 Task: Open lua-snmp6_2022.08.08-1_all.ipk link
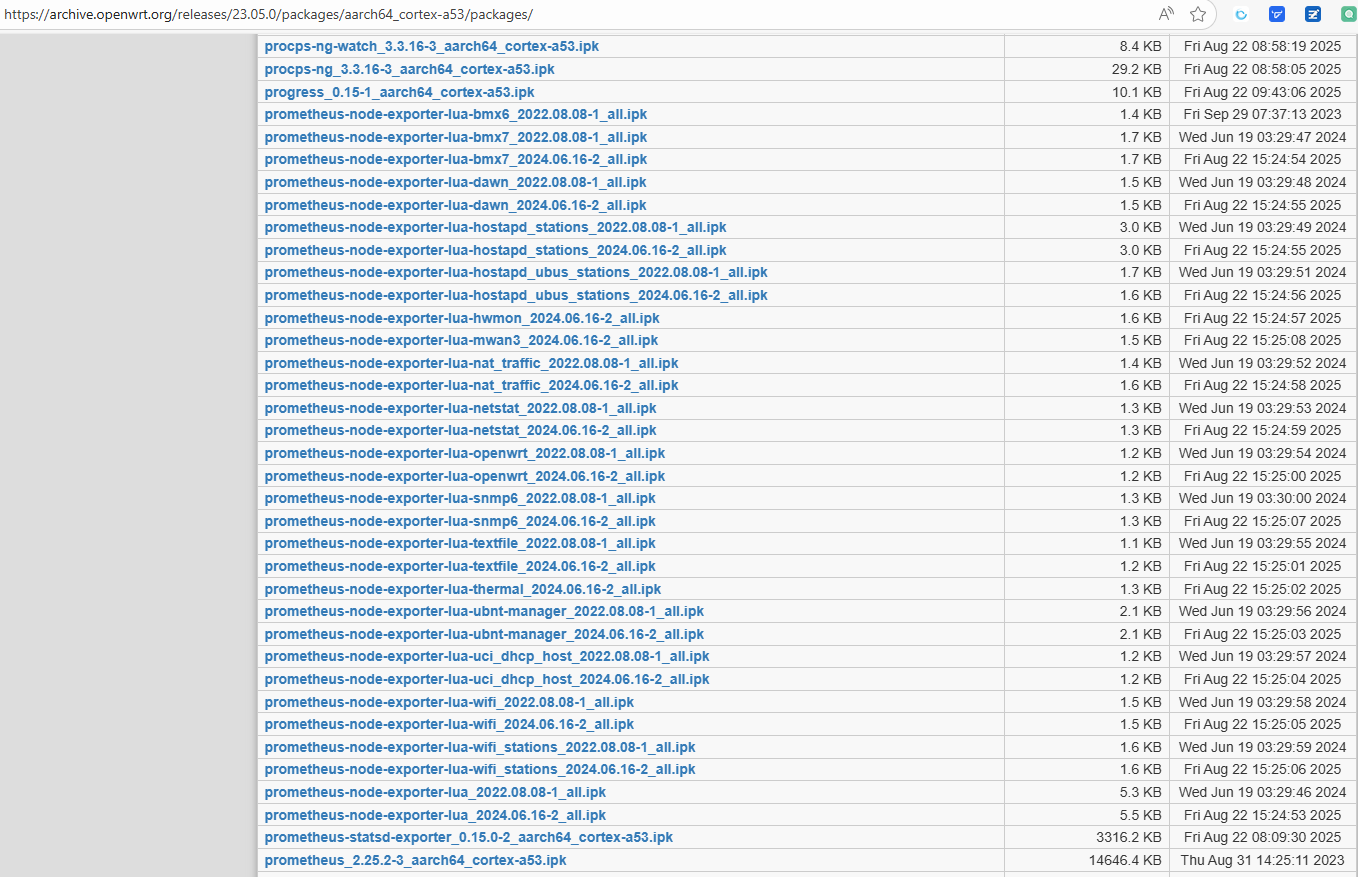tap(460, 498)
